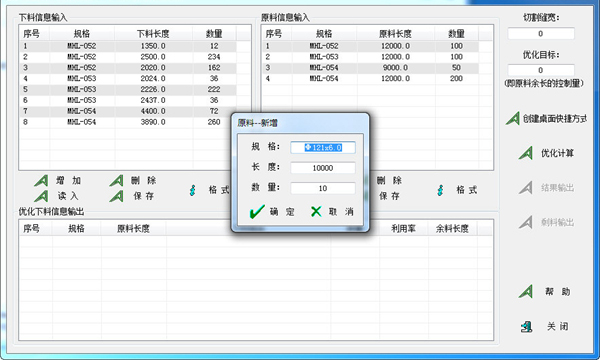Click the 原料 quantity cell 50
The width and height of the screenshot is (600, 360).
point(456,68)
